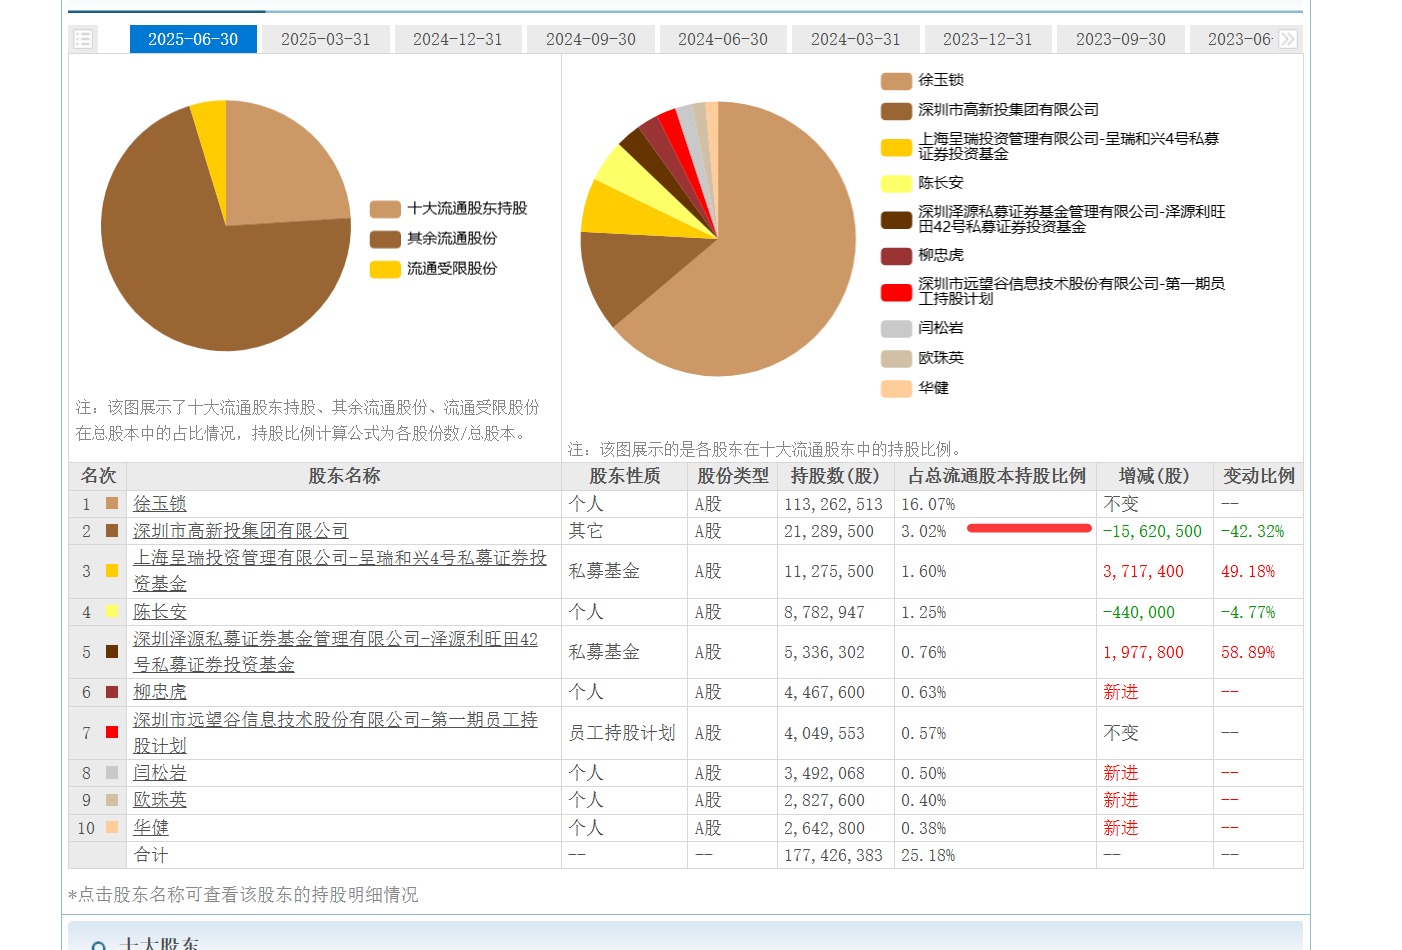Screen dimensions: 1402x950
Task: Click the 增减(股) column header
Action: pyautogui.click(x=1155, y=476)
